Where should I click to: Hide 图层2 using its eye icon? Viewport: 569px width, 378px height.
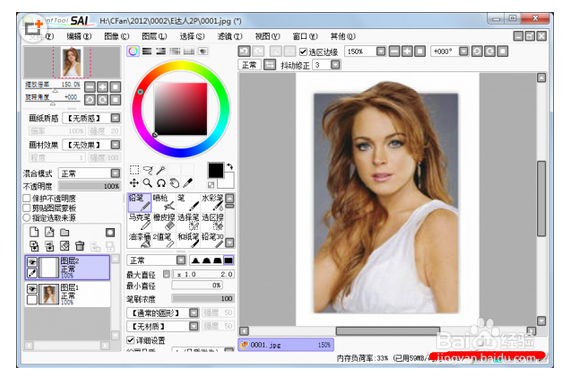(x=32, y=262)
